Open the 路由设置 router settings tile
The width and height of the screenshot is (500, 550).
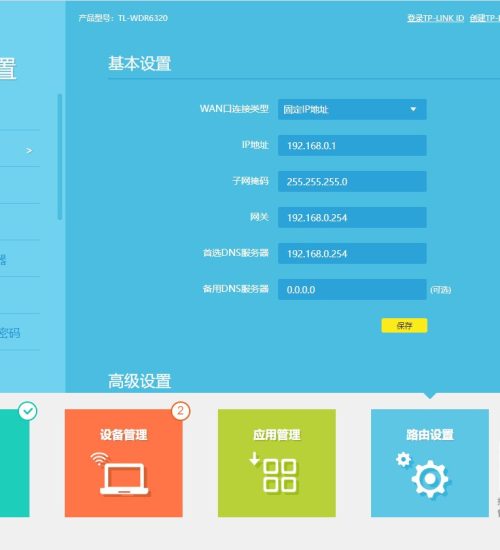(x=429, y=463)
